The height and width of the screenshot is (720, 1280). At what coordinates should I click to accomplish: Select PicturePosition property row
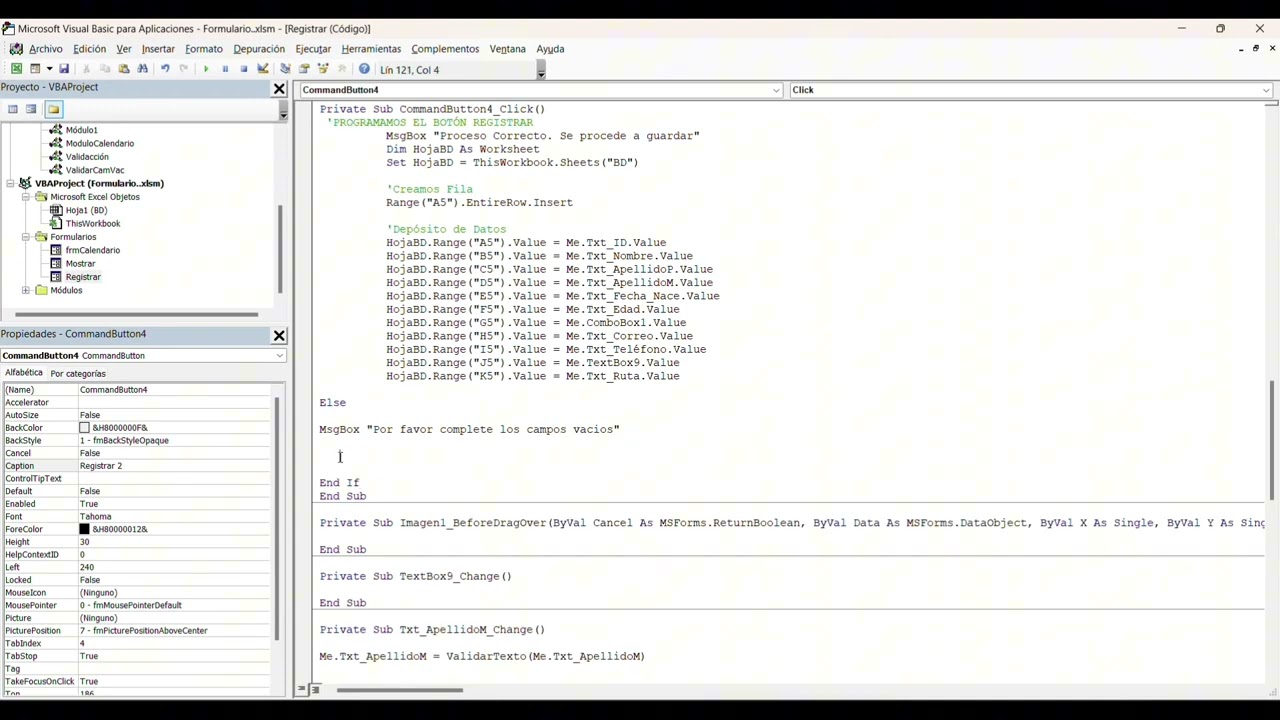pyautogui.click(x=137, y=631)
